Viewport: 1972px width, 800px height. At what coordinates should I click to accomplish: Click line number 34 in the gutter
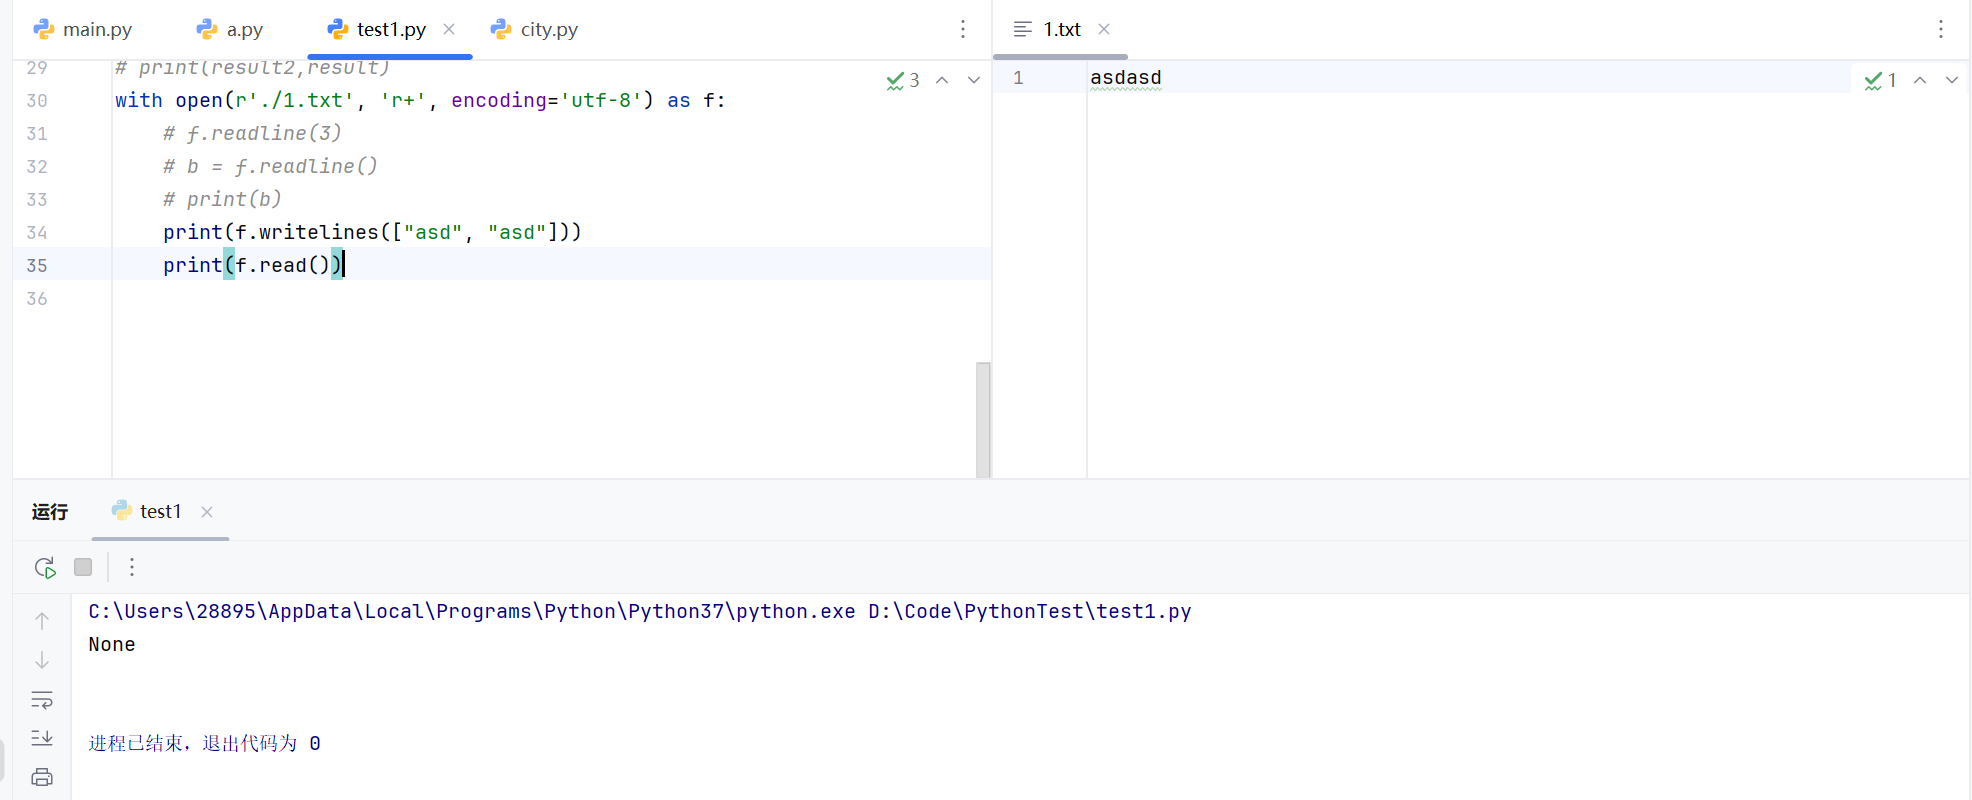[x=37, y=232]
